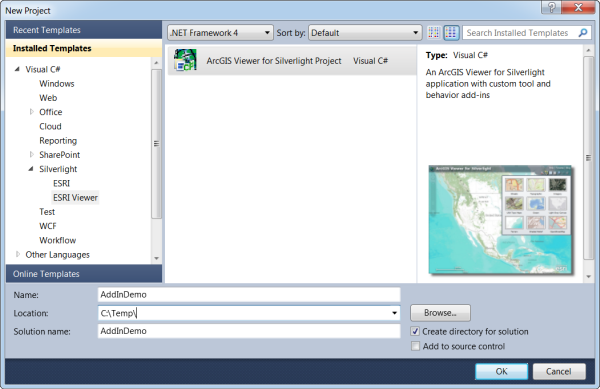
Task: Select the Reporting template category
Action: coord(58,140)
